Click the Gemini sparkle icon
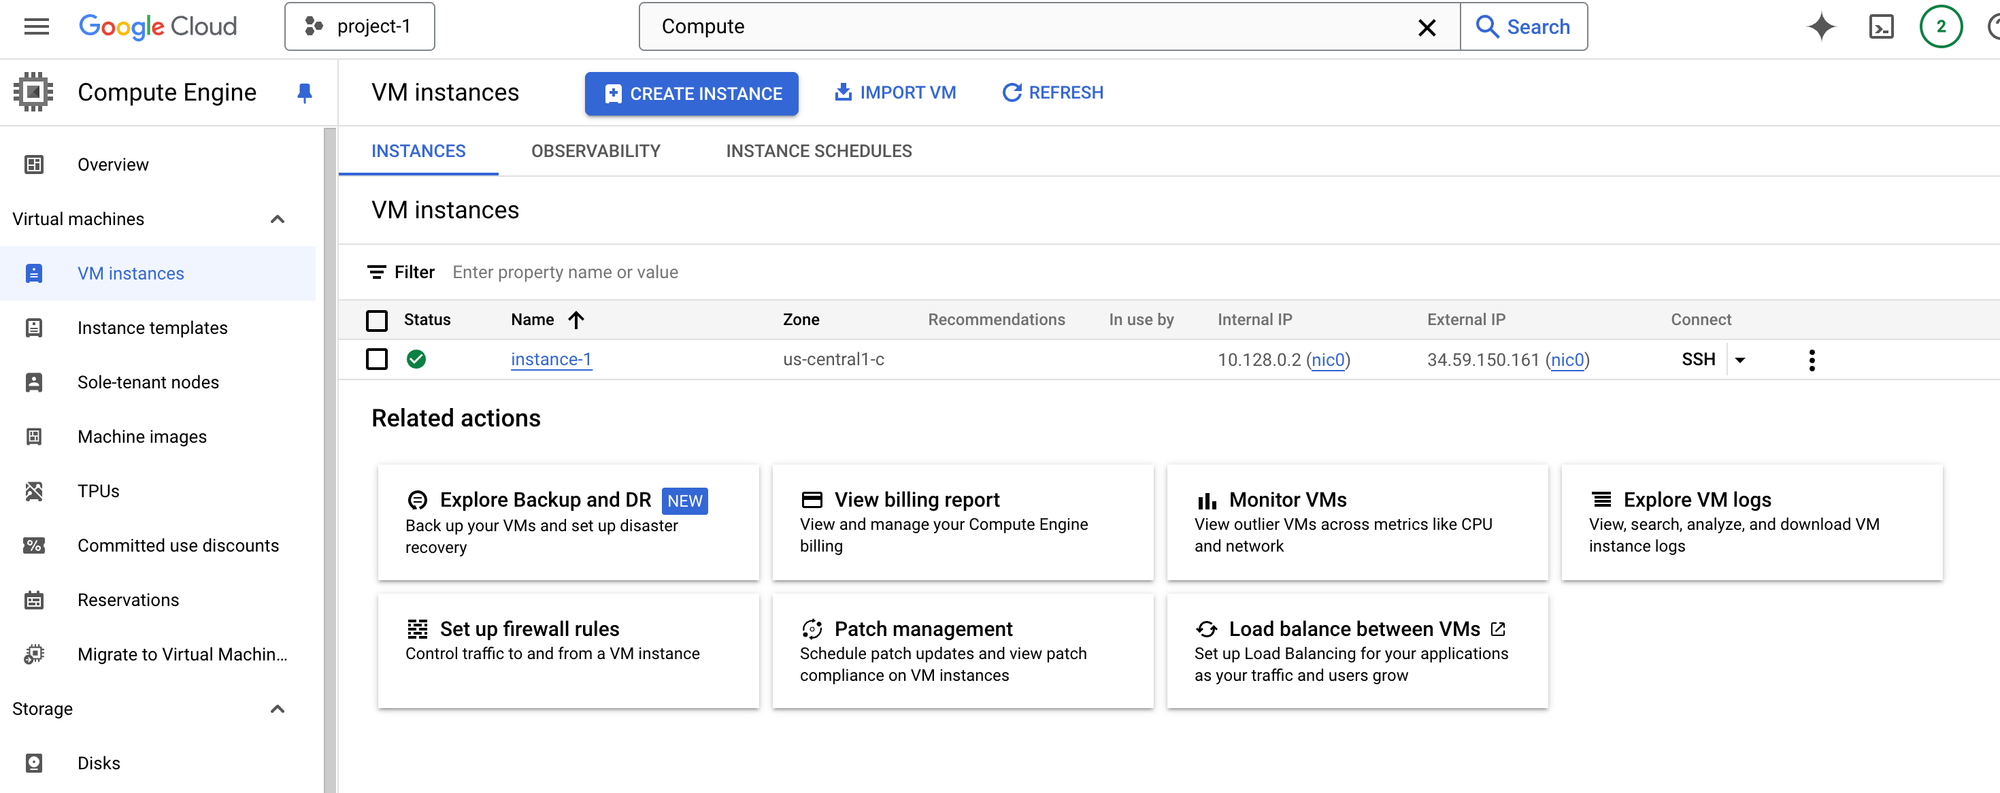The height and width of the screenshot is (793, 2000). (x=1821, y=27)
